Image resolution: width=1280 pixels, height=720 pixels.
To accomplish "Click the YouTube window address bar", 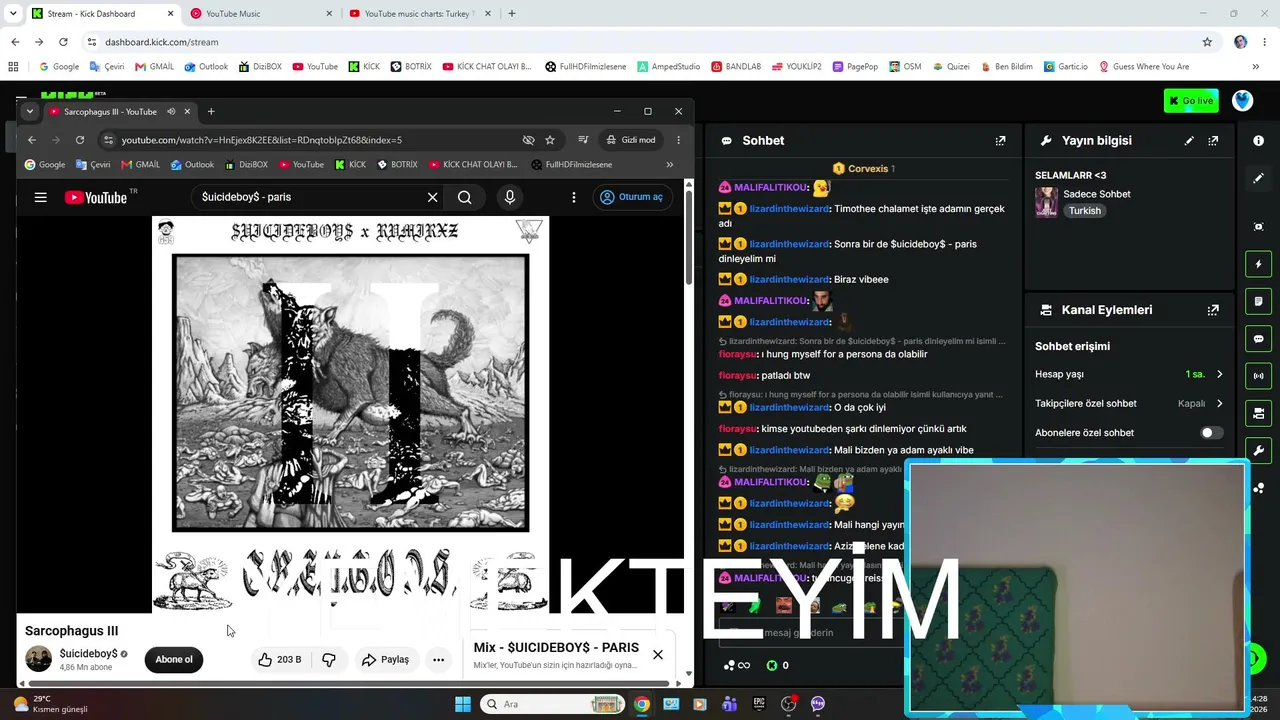I will tap(310, 140).
